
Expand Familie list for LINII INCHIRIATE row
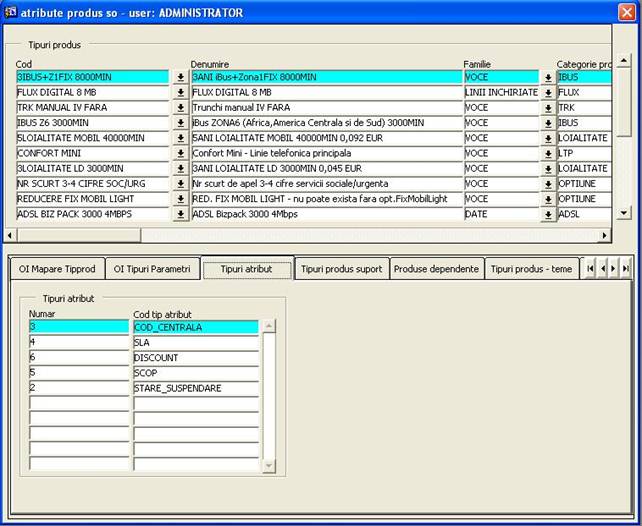[548, 93]
